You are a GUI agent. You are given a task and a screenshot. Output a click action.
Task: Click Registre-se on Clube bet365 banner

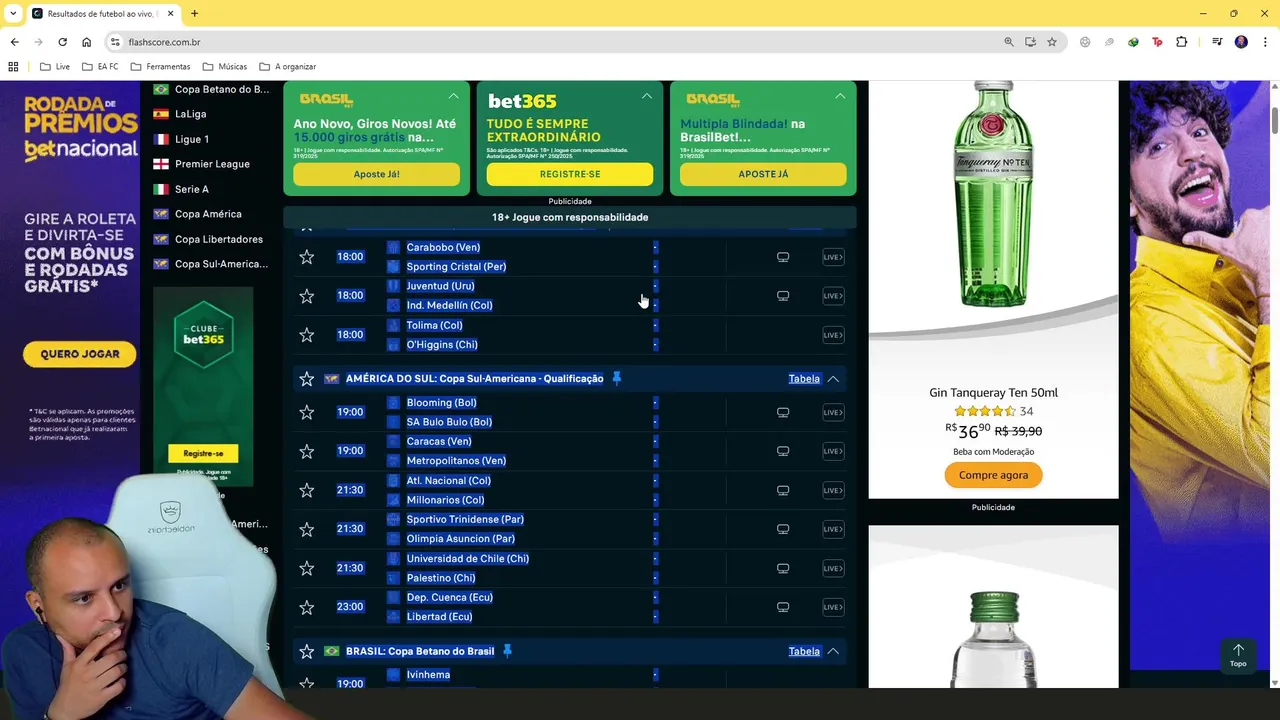203,453
